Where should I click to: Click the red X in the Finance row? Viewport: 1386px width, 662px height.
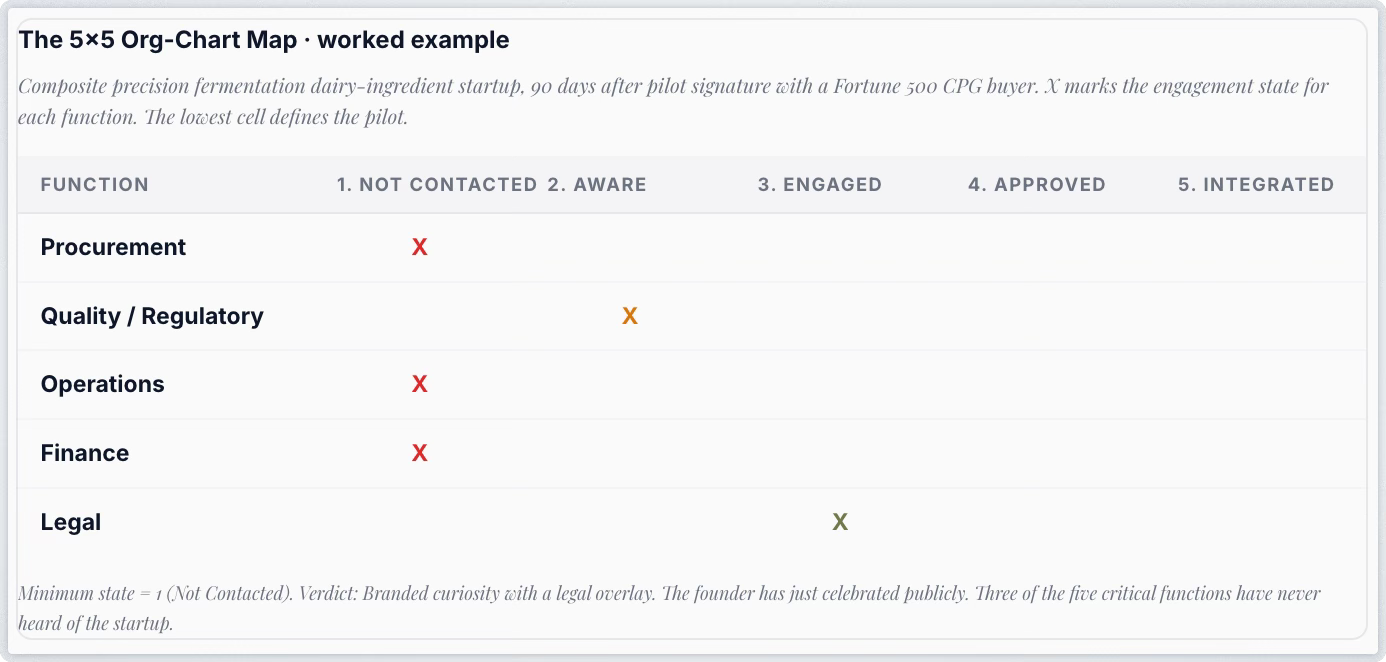point(419,453)
